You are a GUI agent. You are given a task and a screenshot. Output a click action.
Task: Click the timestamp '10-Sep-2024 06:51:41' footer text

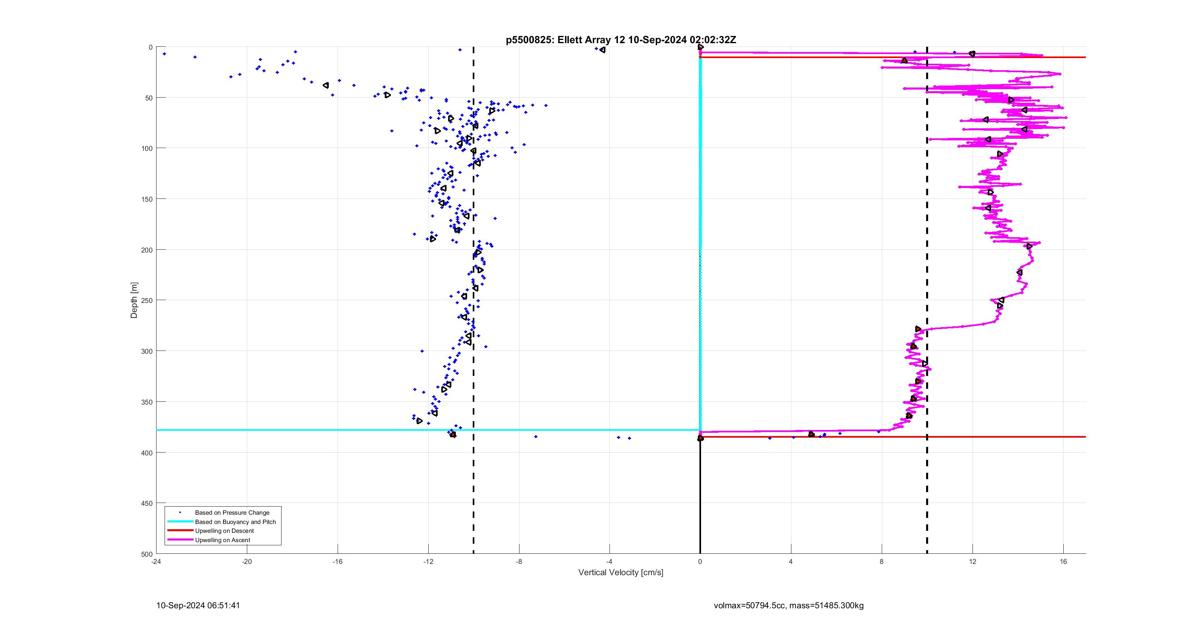coord(198,605)
